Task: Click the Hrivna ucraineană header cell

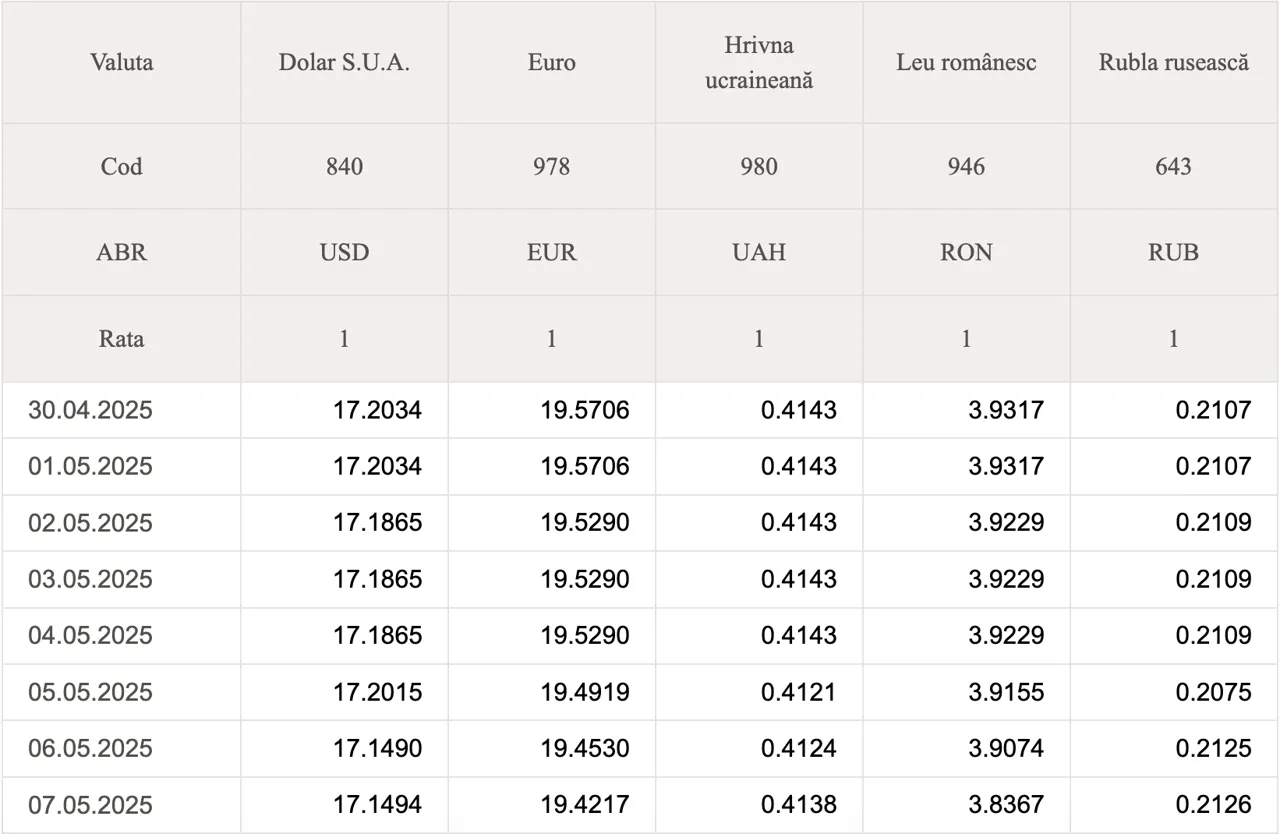Action: pyautogui.click(x=758, y=62)
